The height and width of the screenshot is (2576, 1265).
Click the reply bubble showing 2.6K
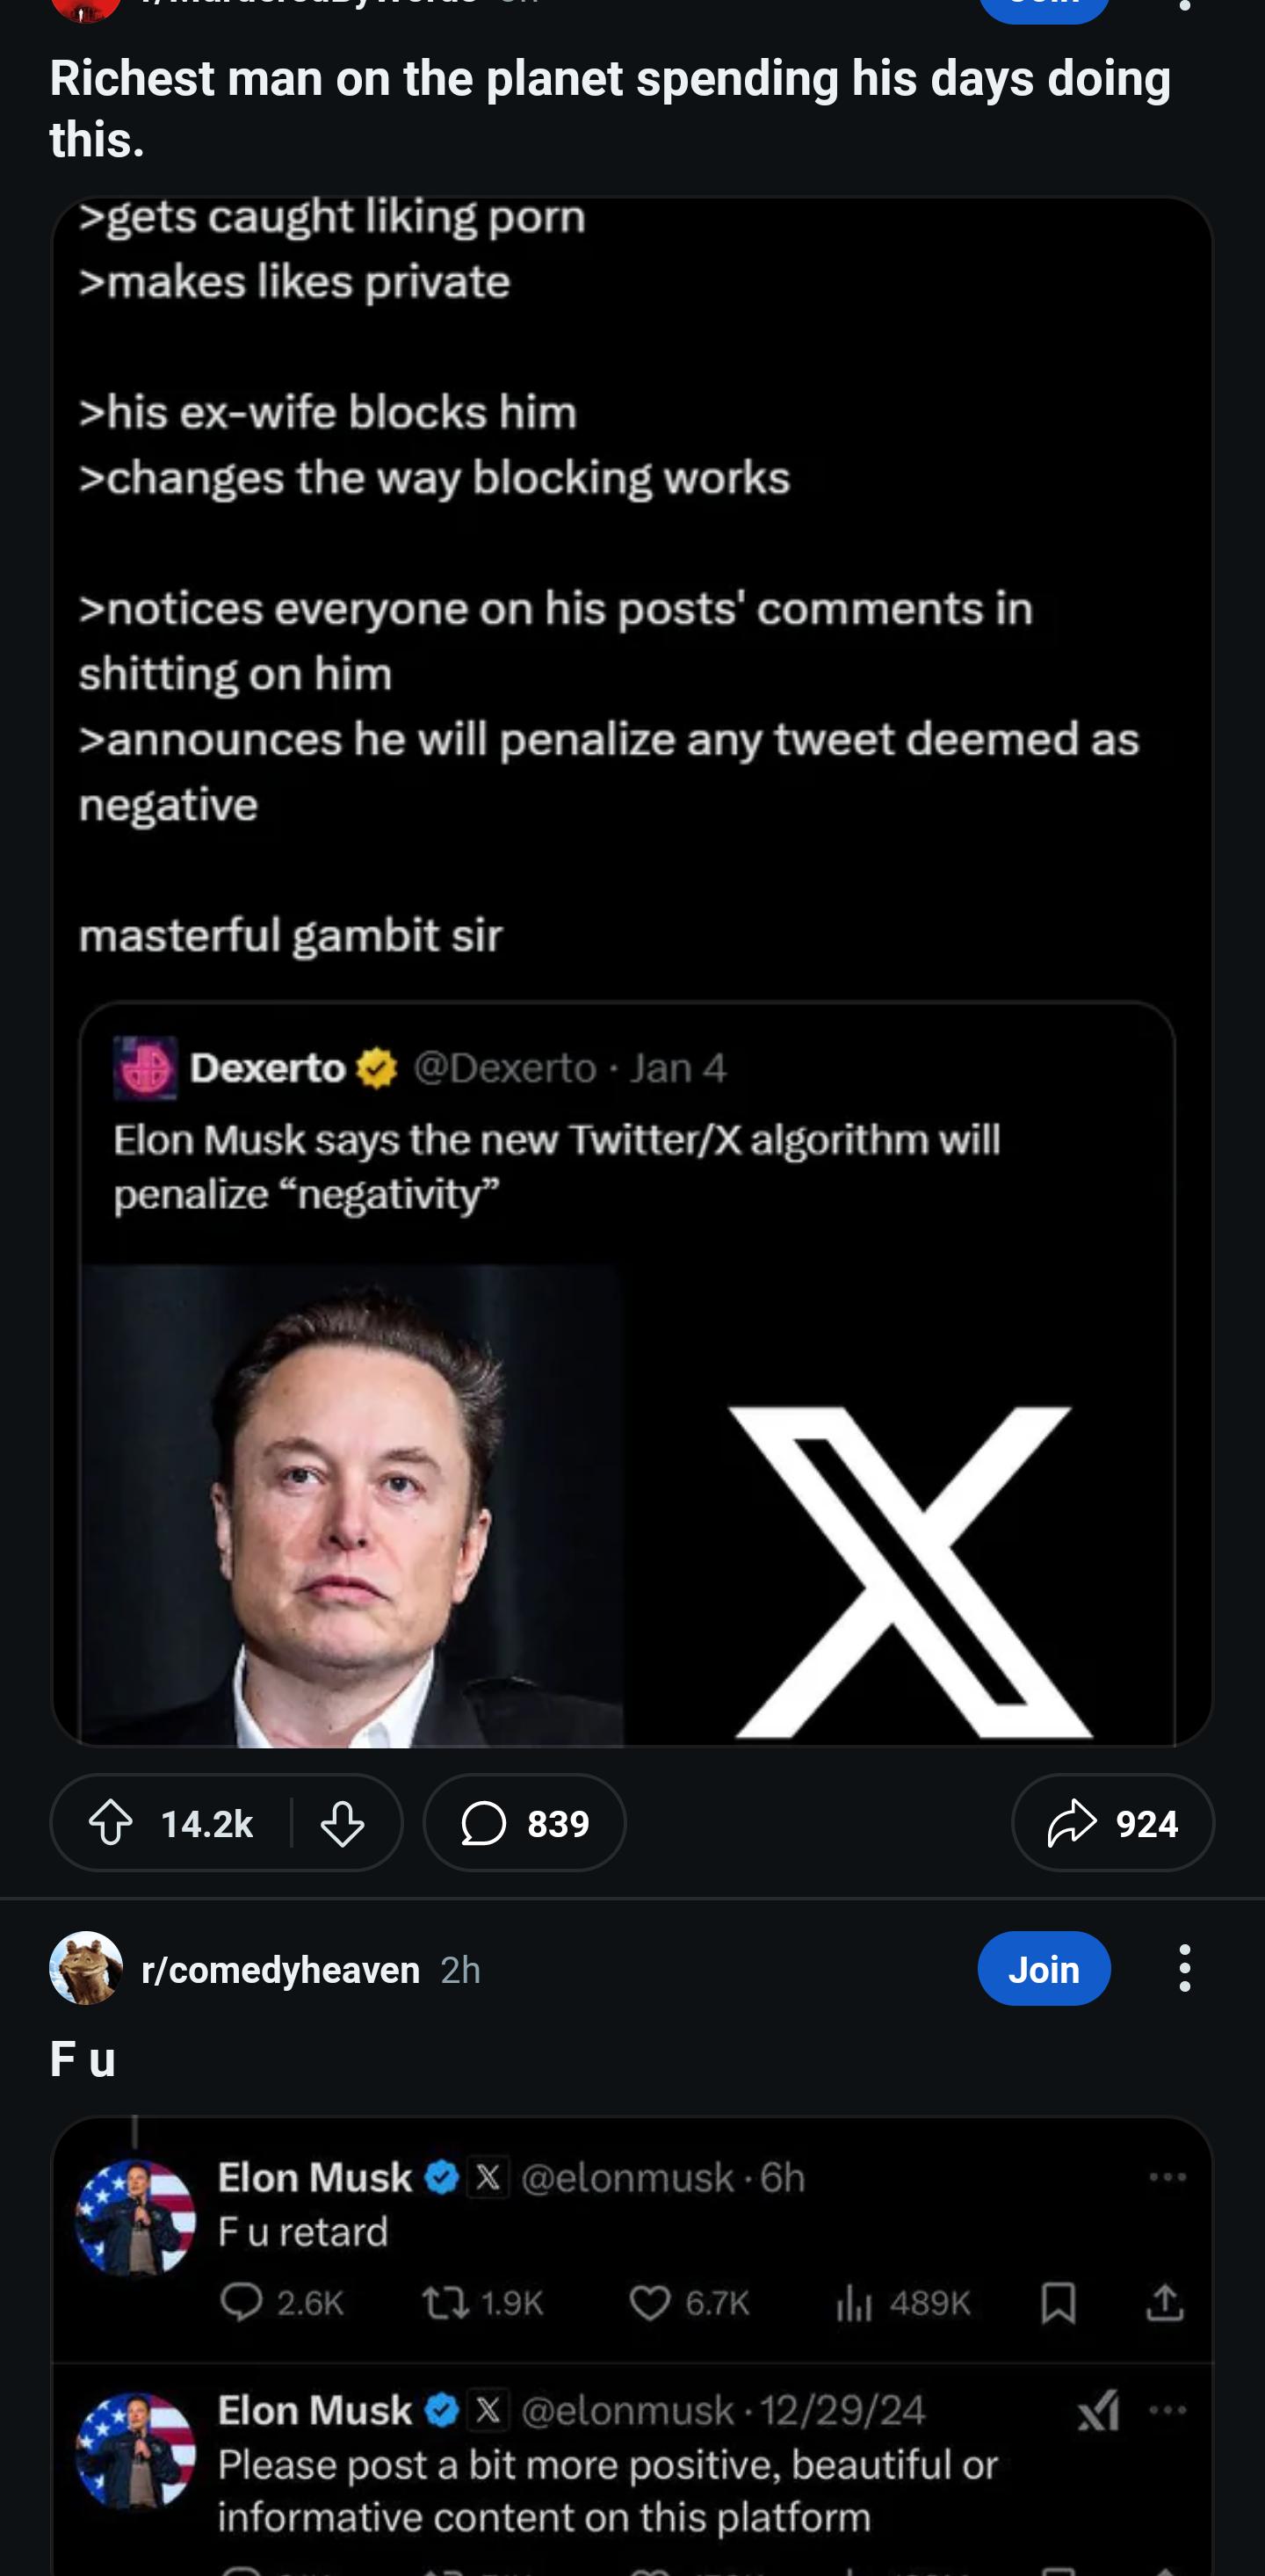241,2303
